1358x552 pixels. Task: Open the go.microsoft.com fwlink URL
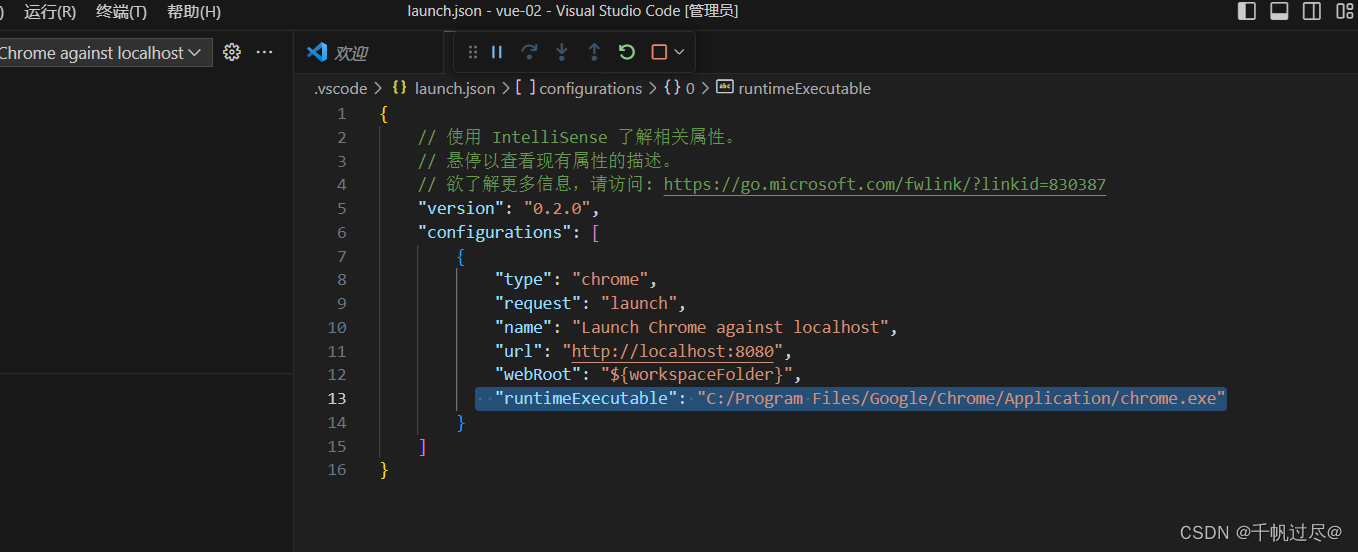tap(884, 184)
